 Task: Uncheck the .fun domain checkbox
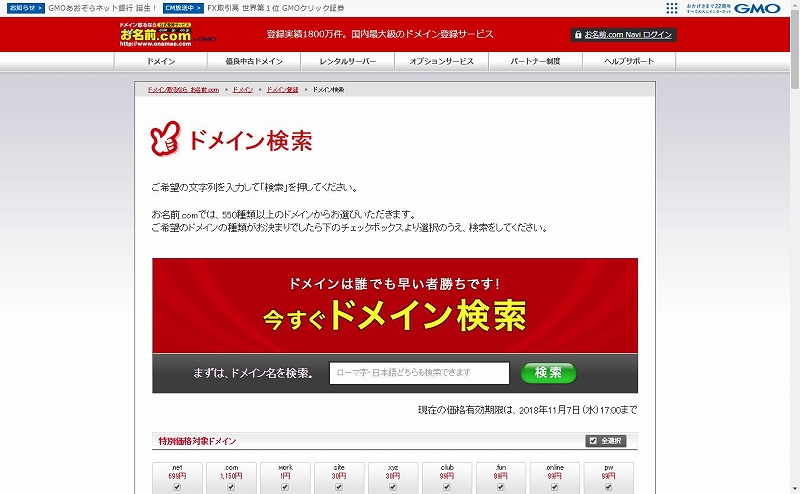501,487
